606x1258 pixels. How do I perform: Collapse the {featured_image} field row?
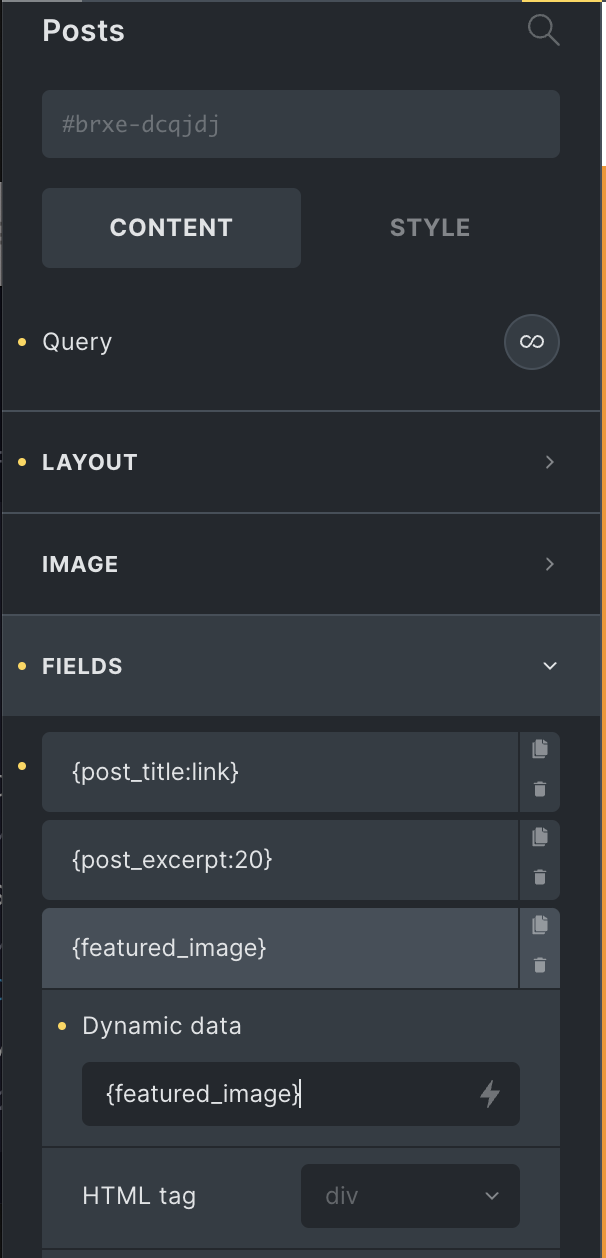click(280, 948)
